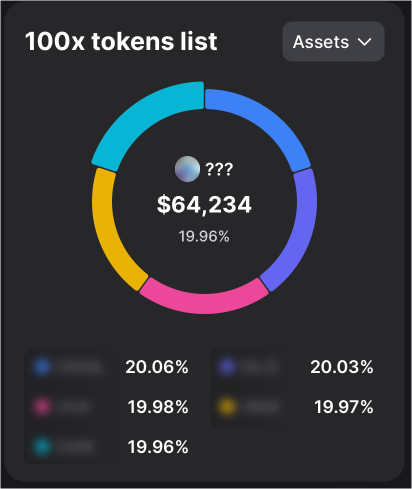The height and width of the screenshot is (489, 412).
Task: Open the Assets dropdown
Action: click(333, 42)
